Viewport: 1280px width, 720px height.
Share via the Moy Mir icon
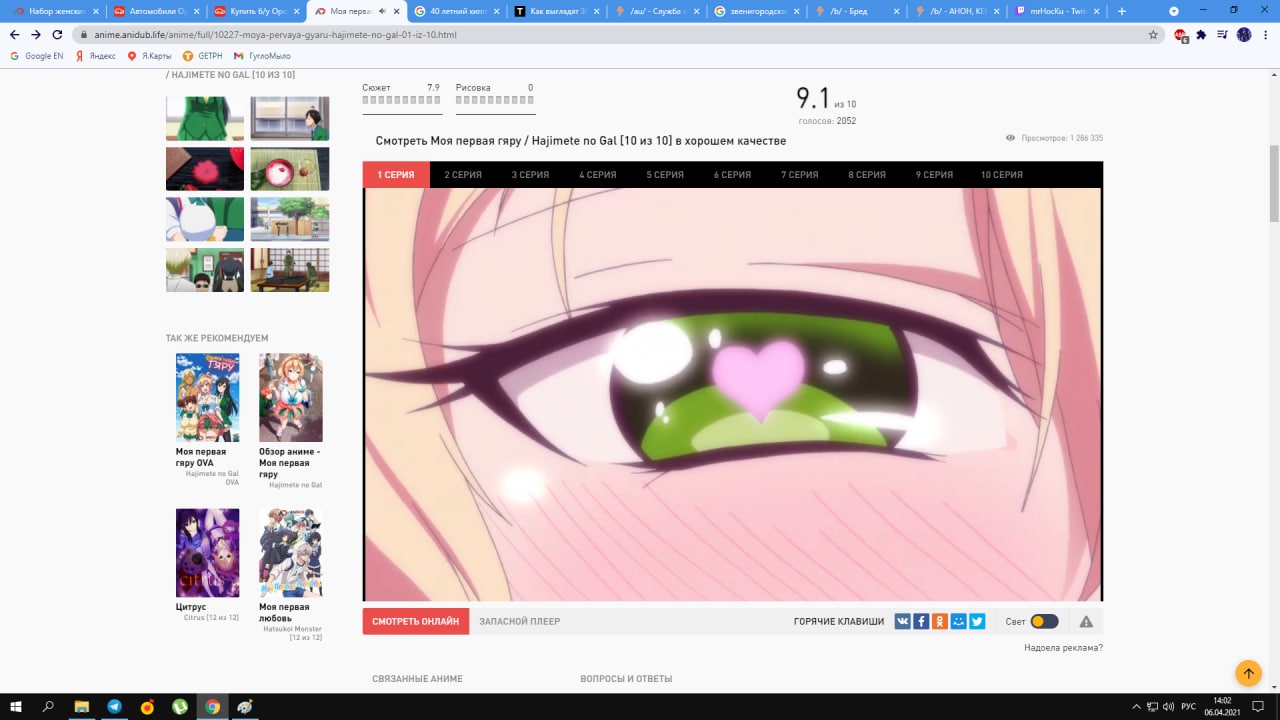(x=959, y=621)
